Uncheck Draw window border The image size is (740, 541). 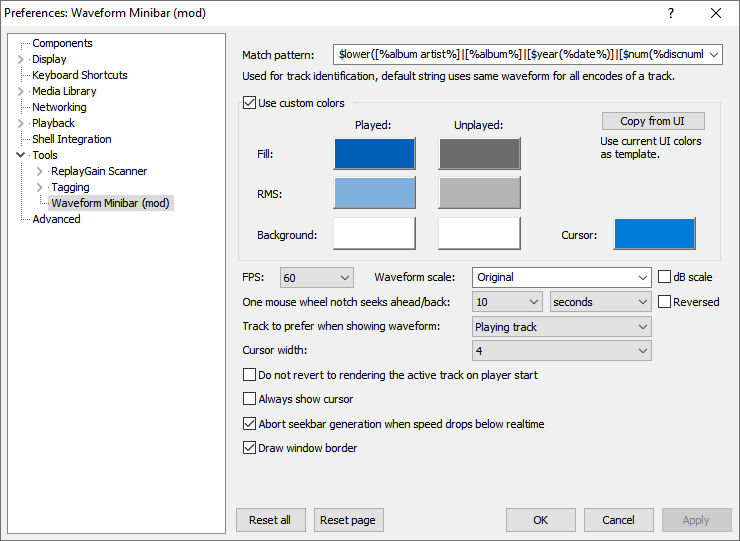(x=250, y=448)
